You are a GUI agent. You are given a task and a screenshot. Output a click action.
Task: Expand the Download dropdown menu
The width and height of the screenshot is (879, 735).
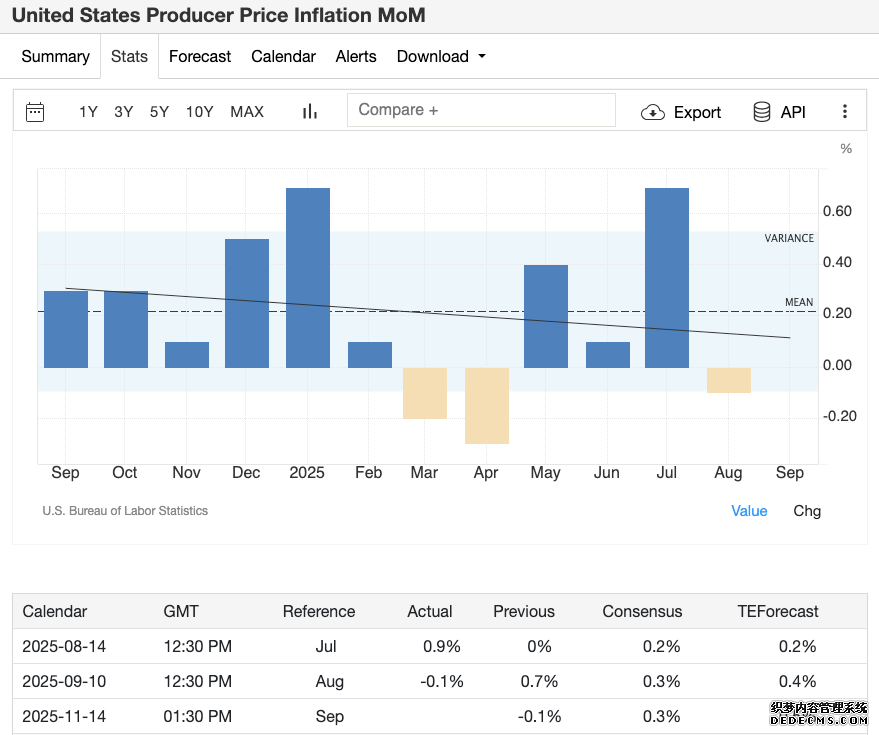pos(441,56)
